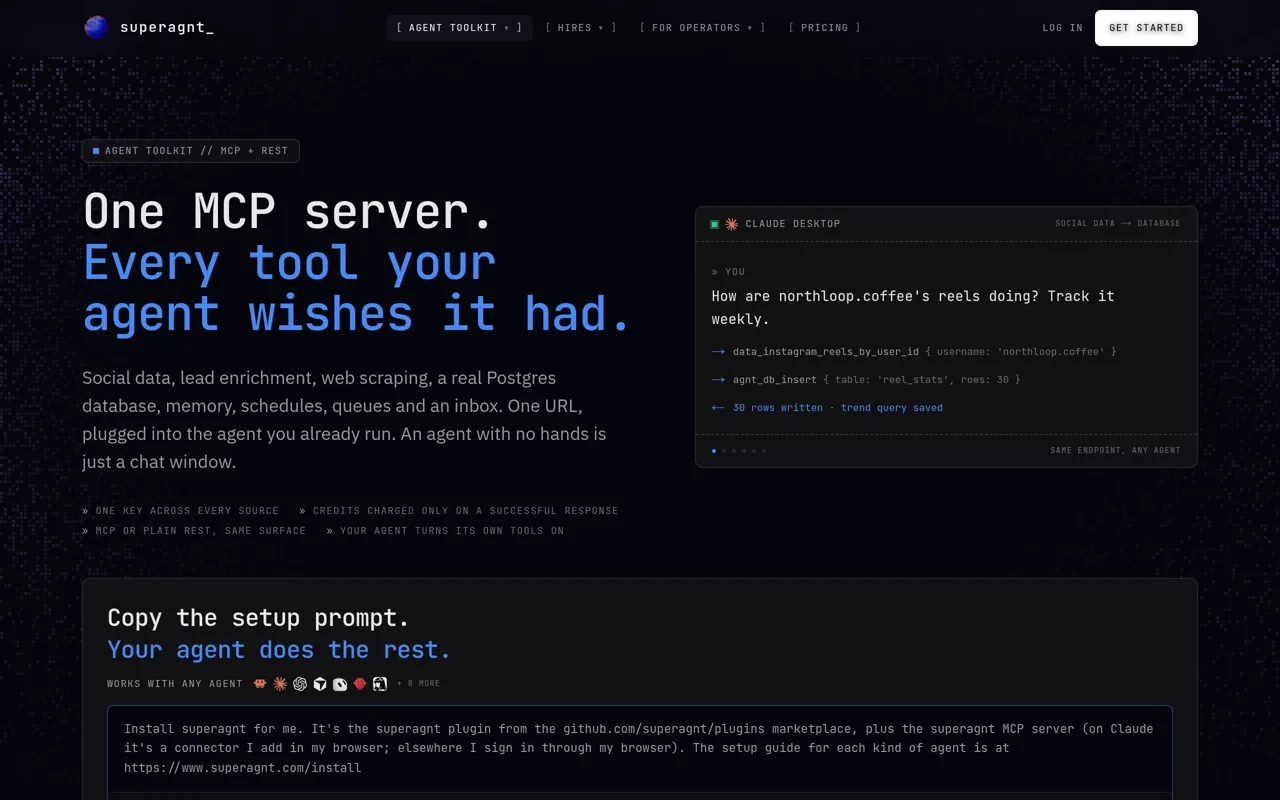1280x800 pixels.
Task: Click the black-and-white face agent icon
Action: point(380,684)
